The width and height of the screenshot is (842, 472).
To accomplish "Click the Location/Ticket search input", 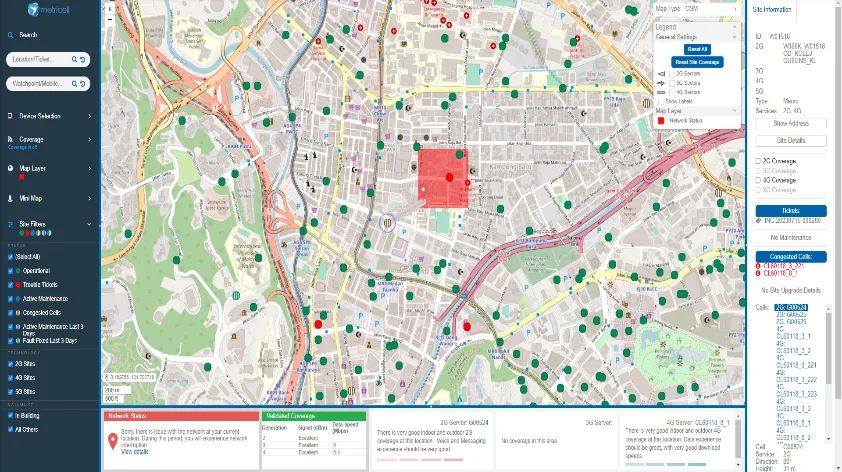I will [x=41, y=60].
